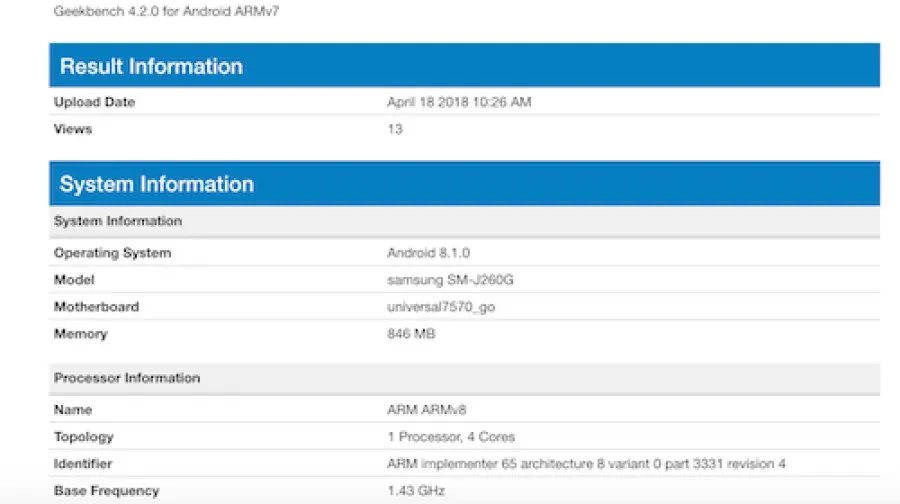The height and width of the screenshot is (504, 900).
Task: Click the blue System Information banner heading
Action: [157, 184]
